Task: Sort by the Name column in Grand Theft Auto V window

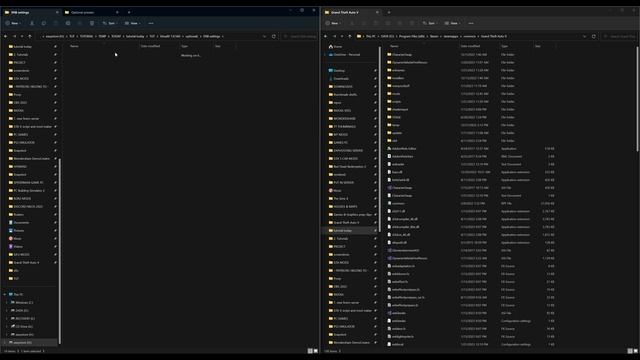Action: (x=394, y=46)
